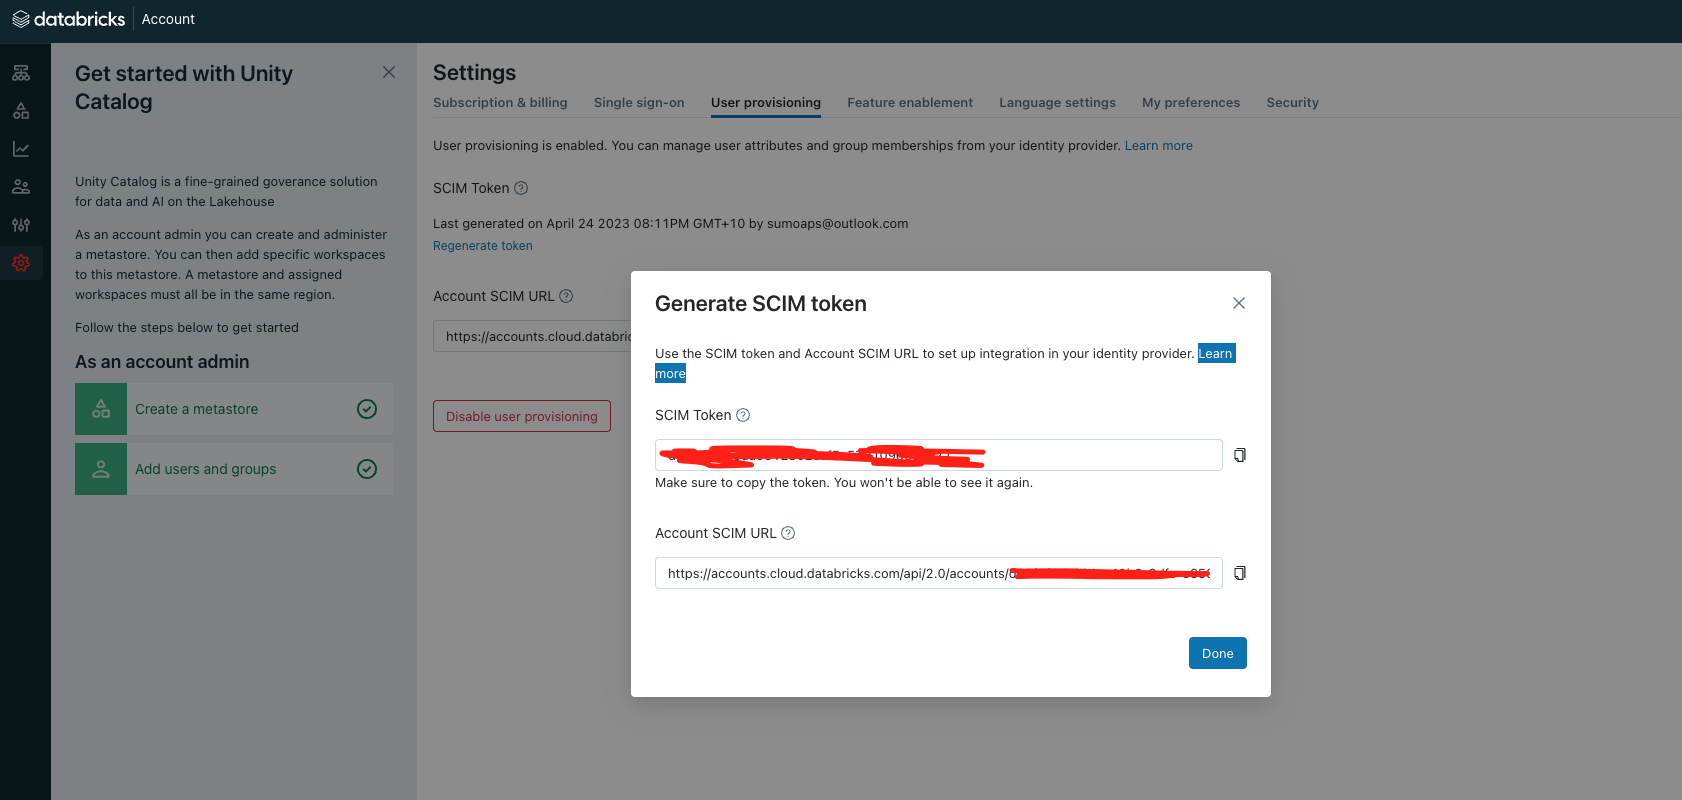Open the Settings gear sidebar icon
Screen dimensions: 1682x800
pos(21,263)
